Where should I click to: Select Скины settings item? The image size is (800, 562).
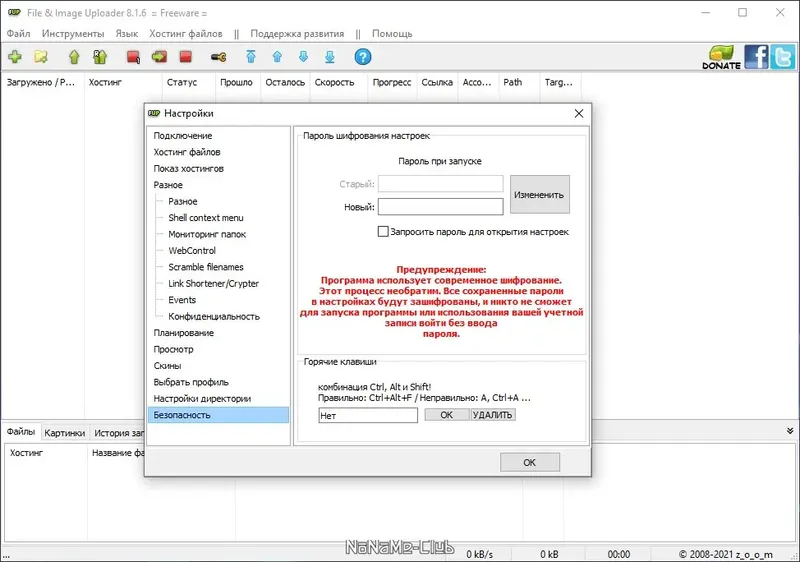pyautogui.click(x=167, y=366)
